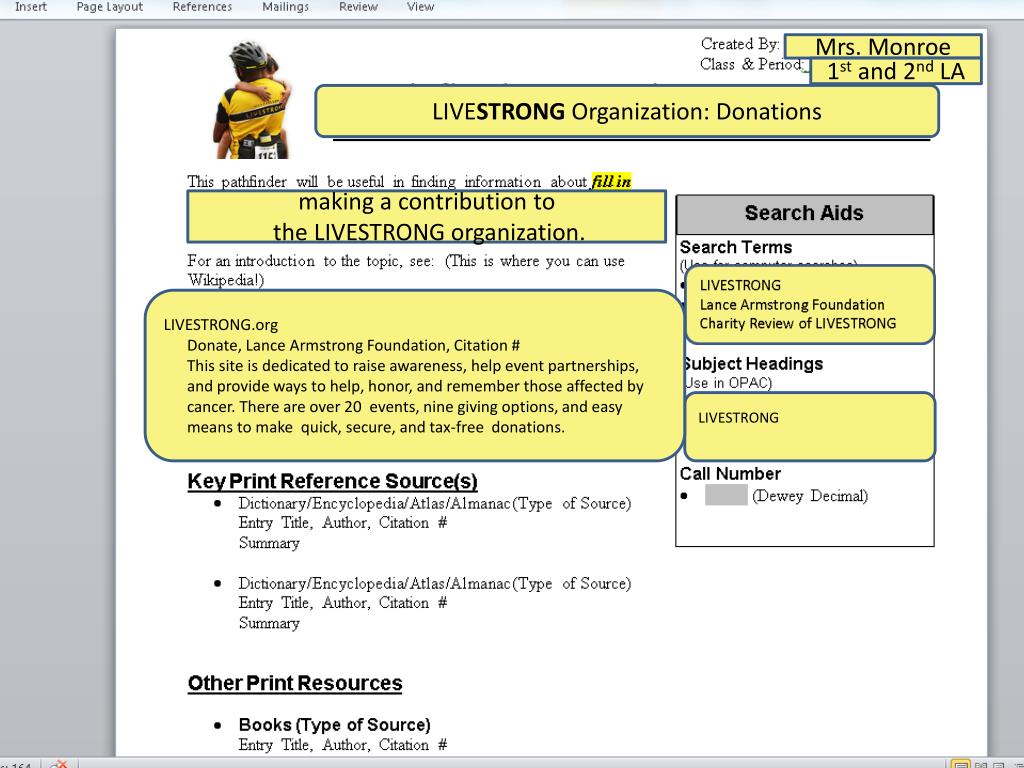1024x768 pixels.
Task: Click the 'Other Print Resources' heading
Action: tap(295, 683)
